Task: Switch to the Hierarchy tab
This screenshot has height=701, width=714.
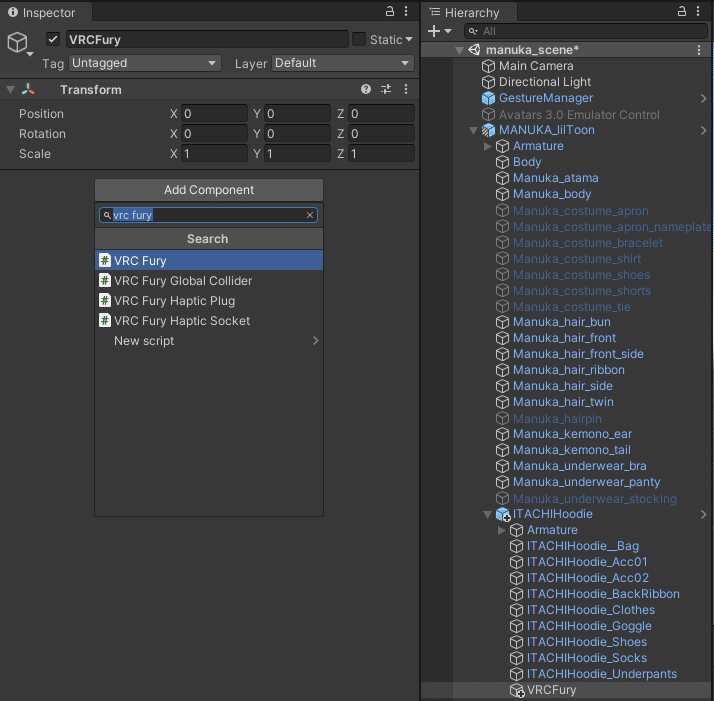Action: coord(469,12)
